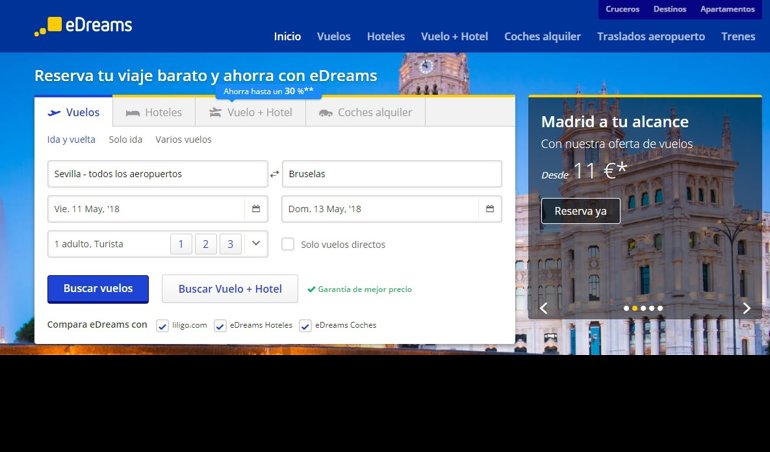770x452 pixels.
Task: Click the Sevilla origin input field
Action: point(157,174)
